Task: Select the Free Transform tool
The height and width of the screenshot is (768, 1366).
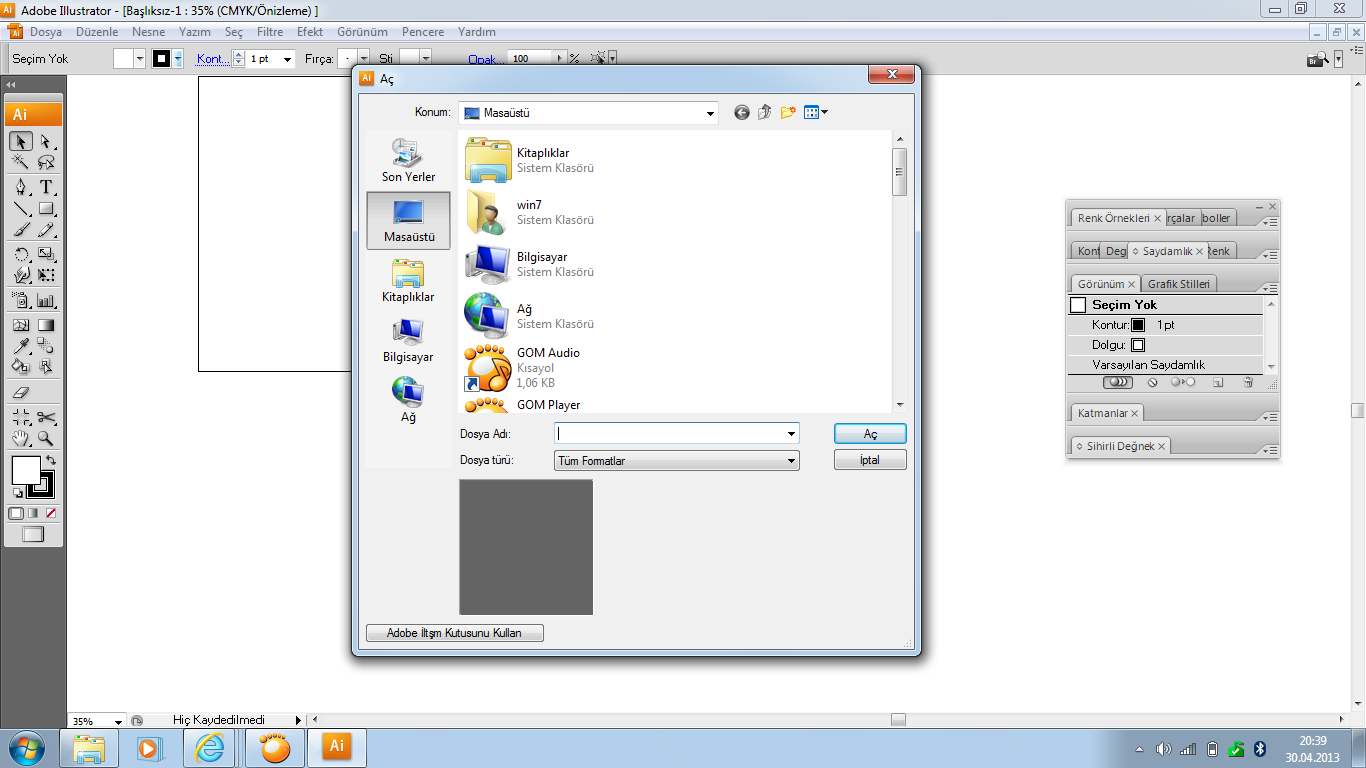Action: coord(46,275)
